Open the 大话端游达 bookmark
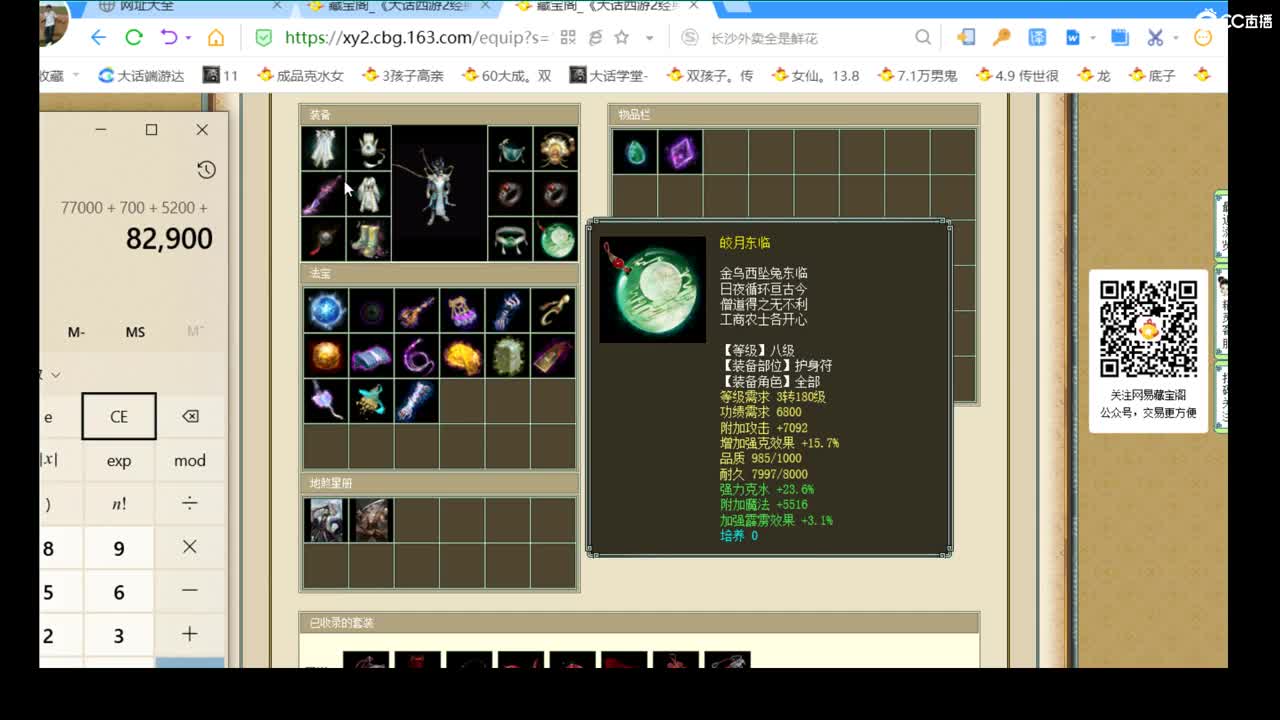 point(142,75)
